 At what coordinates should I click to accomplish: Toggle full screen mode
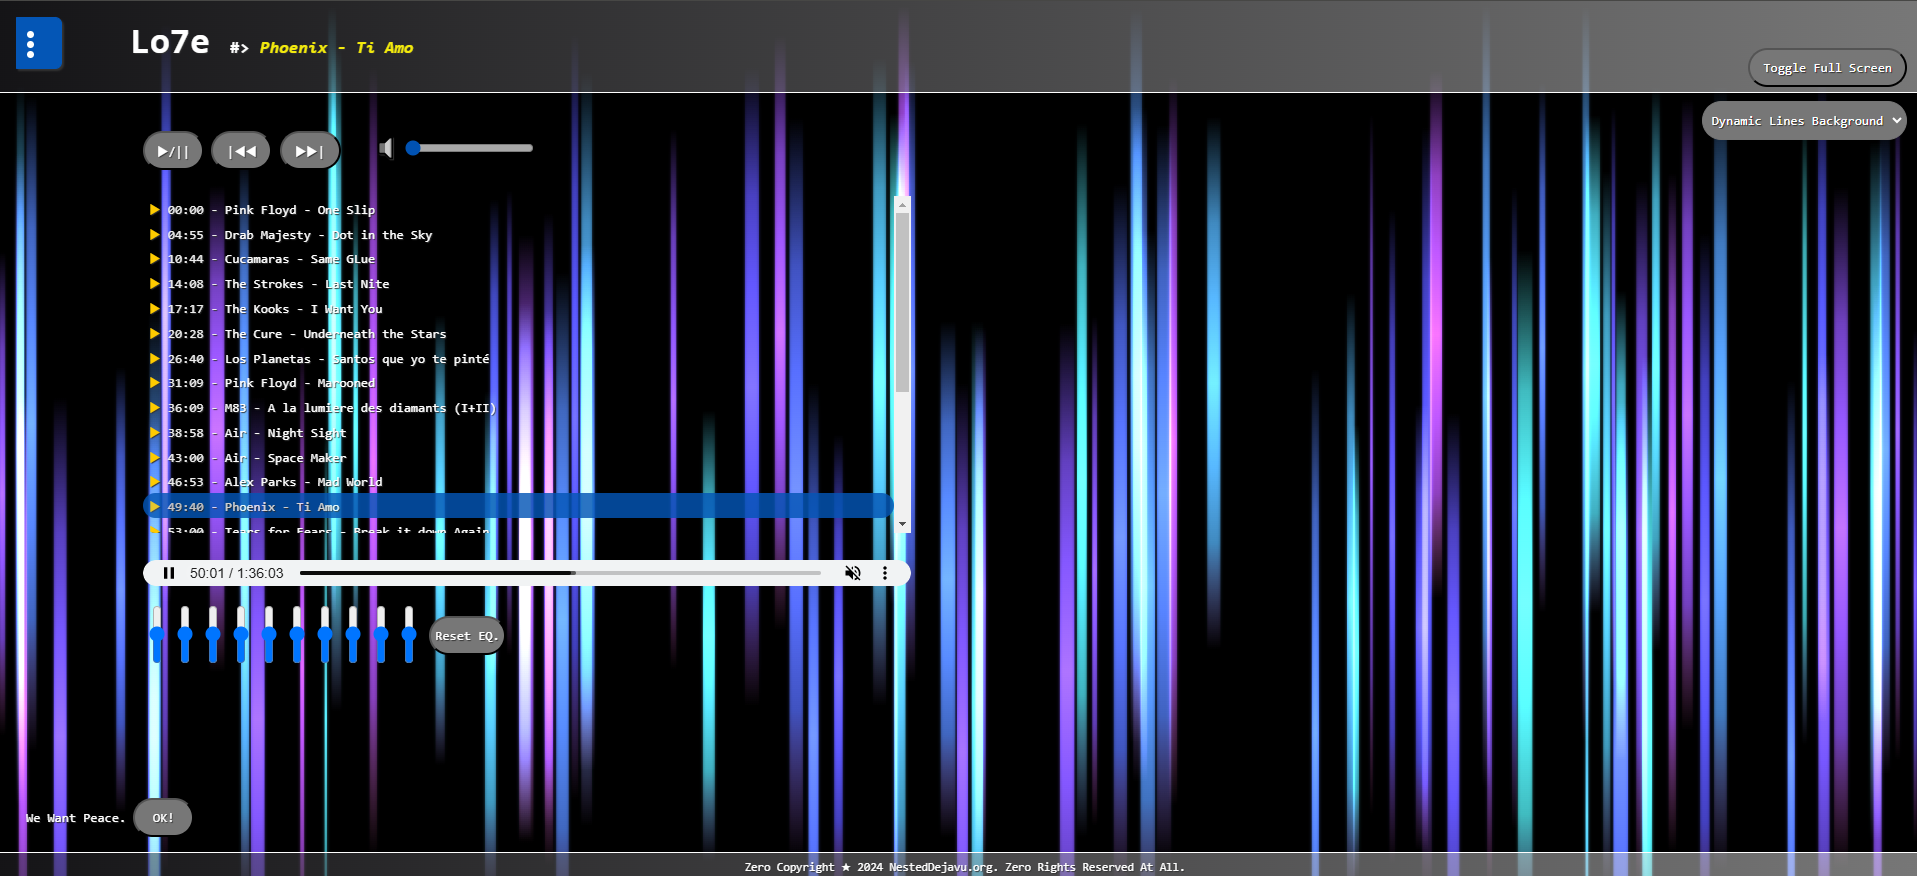pyautogui.click(x=1826, y=68)
